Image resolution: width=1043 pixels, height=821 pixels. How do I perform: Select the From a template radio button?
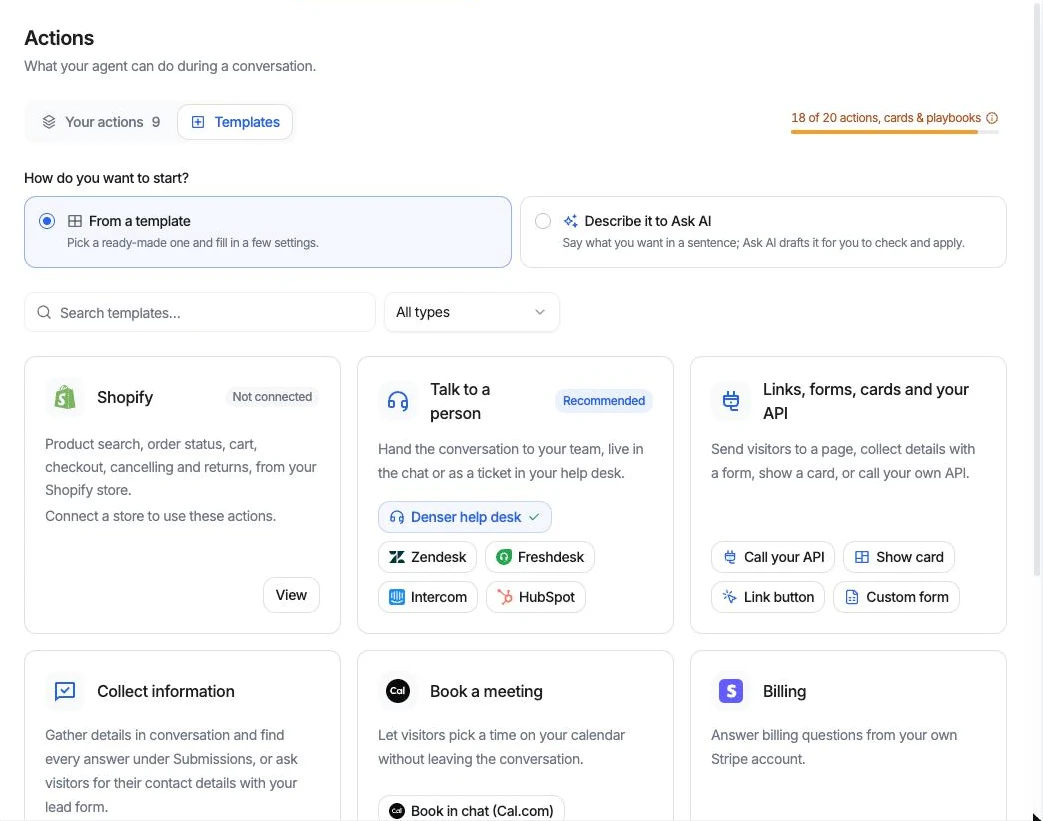pos(47,221)
